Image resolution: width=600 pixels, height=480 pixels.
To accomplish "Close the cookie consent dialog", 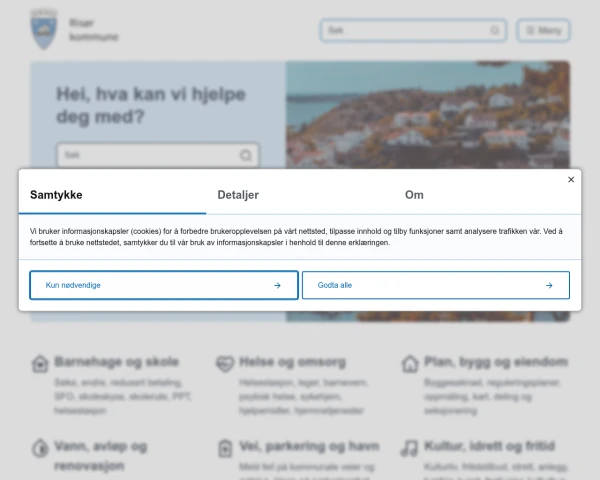I will (571, 180).
